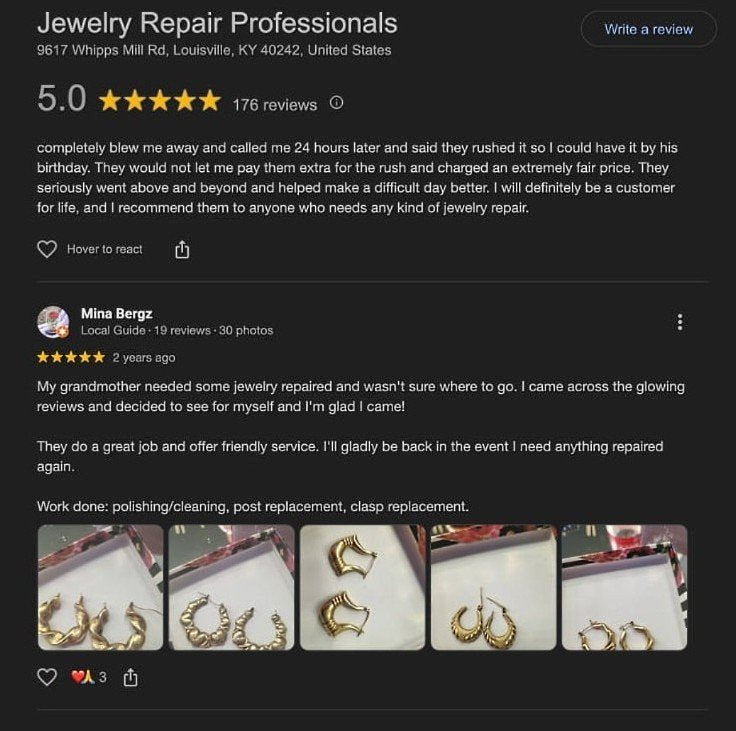Share Mina Bergz's review using share icon
736x731 pixels.
point(130,677)
